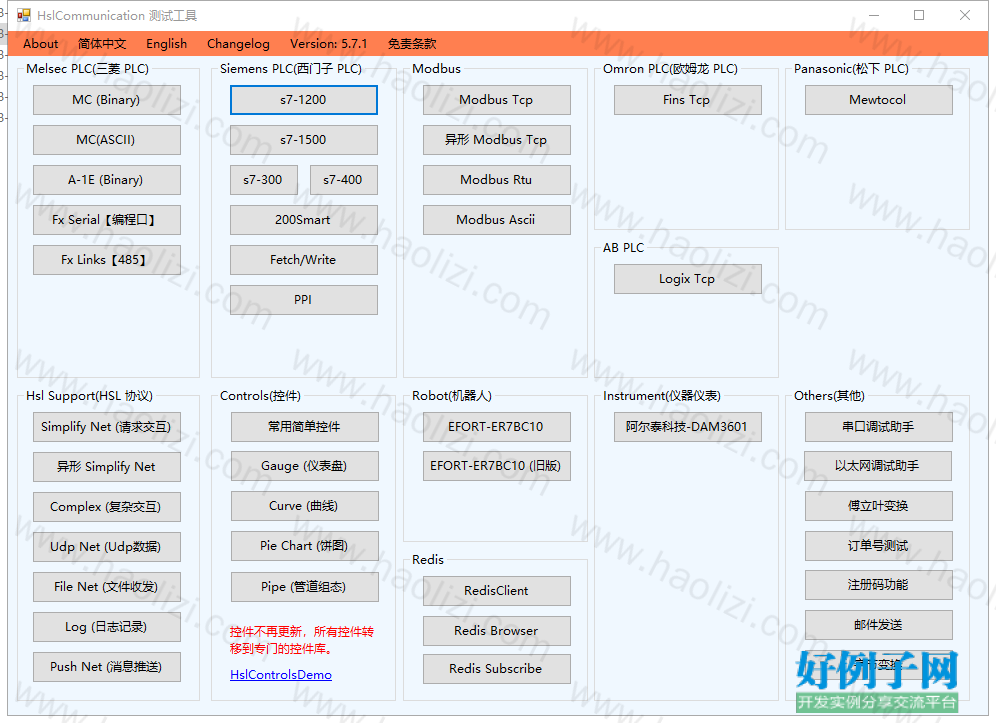This screenshot has height=723, width=996.
Task: Open Fx Links【485】test
Action: click(x=107, y=260)
